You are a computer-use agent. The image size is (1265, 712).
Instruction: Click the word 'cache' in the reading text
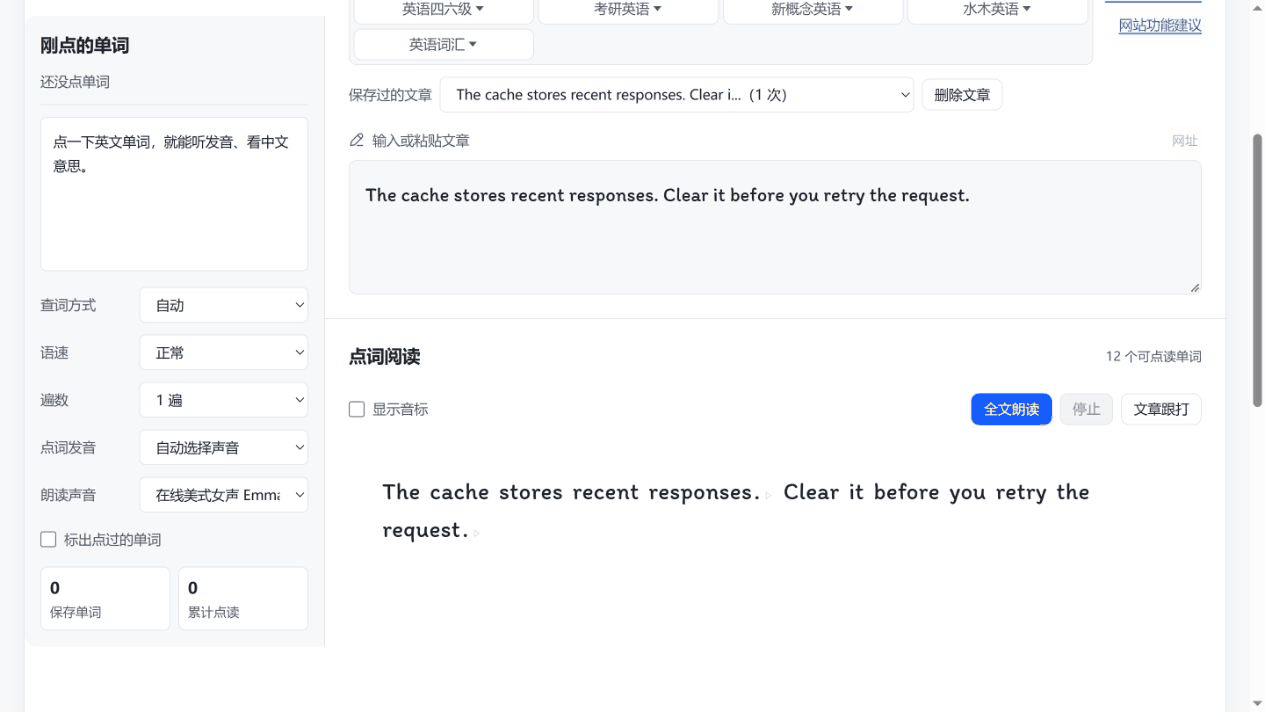coord(459,492)
